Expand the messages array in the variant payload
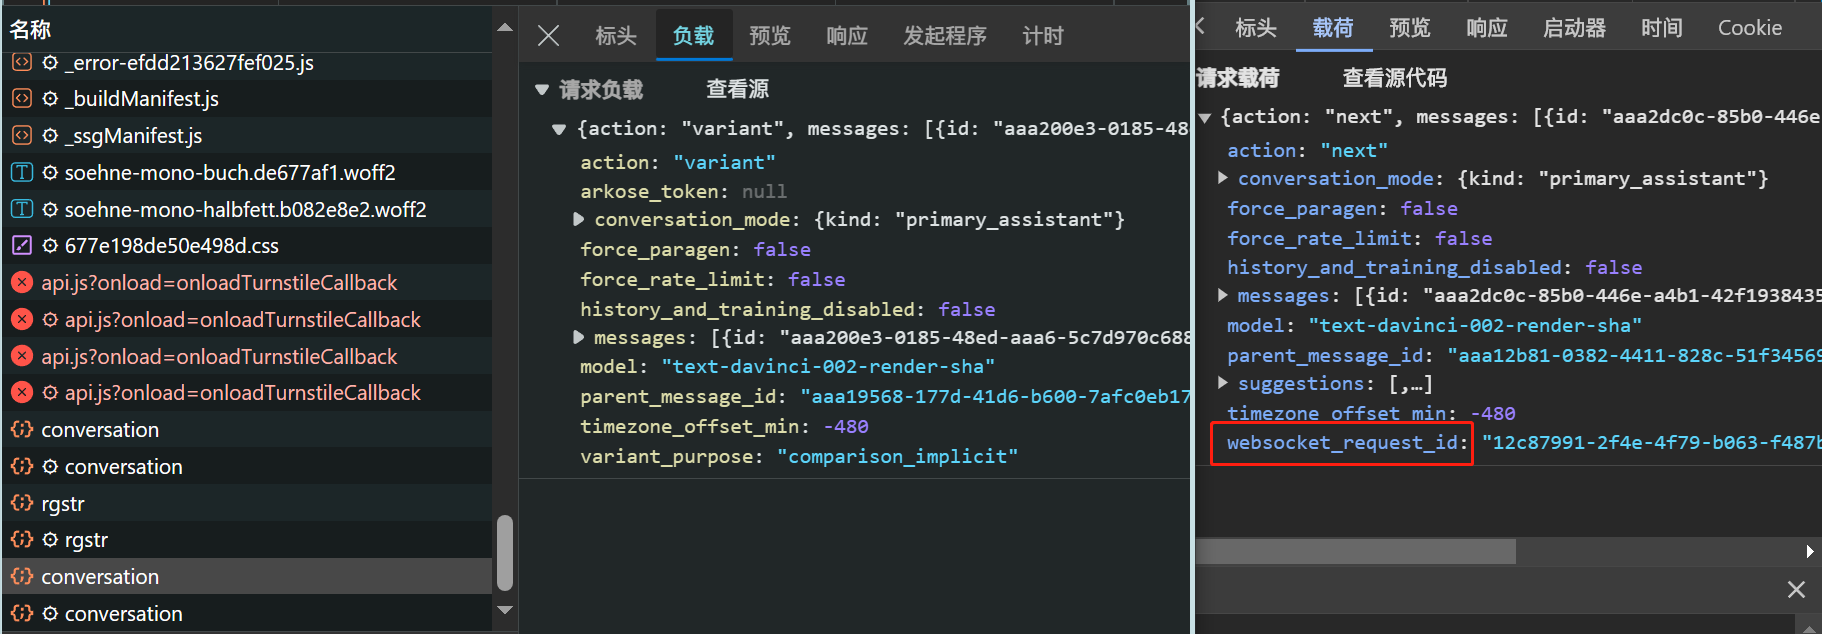The width and height of the screenshot is (1822, 634). pos(578,337)
